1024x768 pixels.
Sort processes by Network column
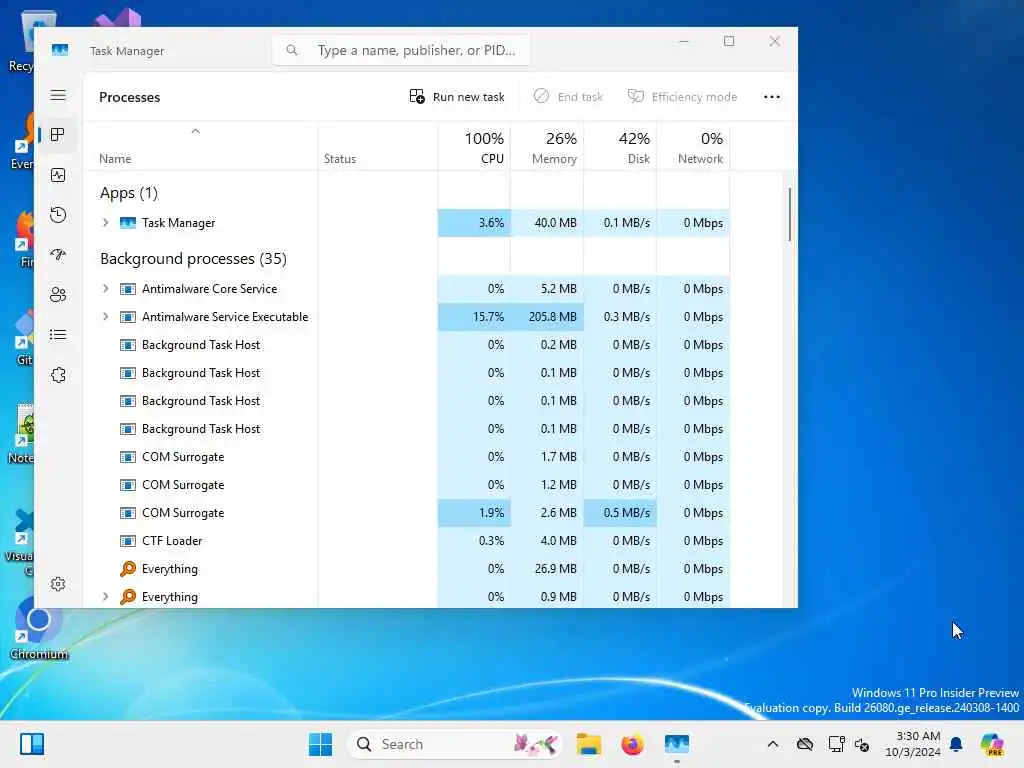[x=694, y=147]
